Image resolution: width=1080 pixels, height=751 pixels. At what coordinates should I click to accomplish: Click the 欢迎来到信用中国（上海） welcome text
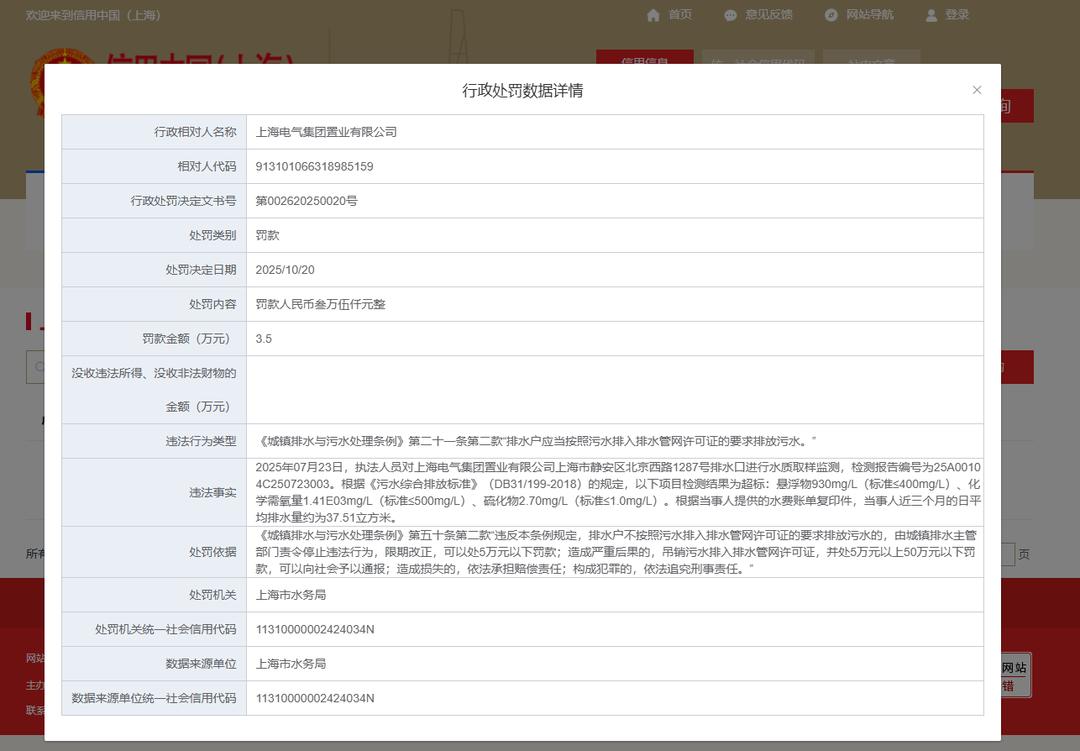coord(93,15)
